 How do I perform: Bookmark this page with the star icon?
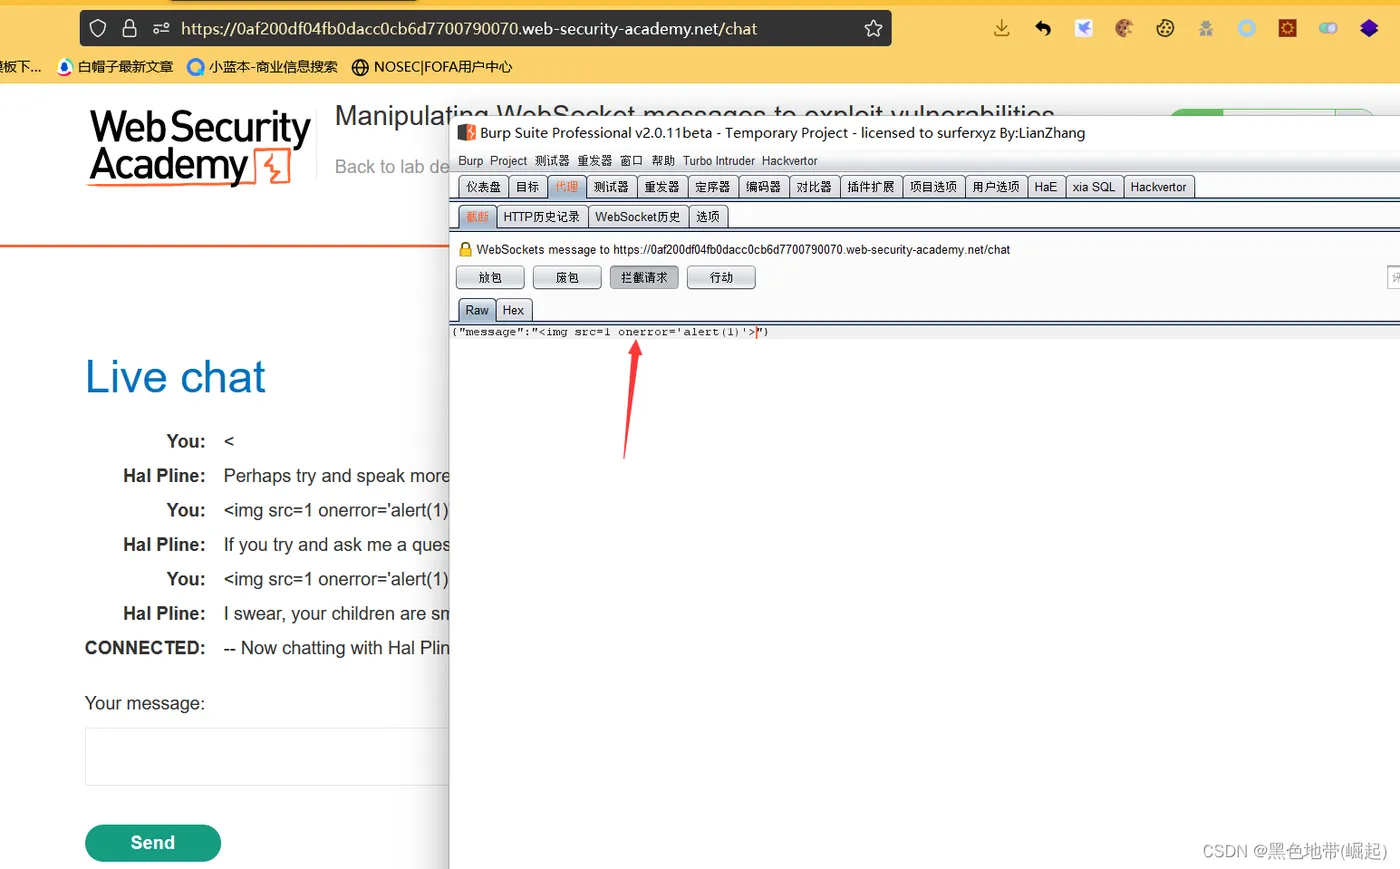873,28
